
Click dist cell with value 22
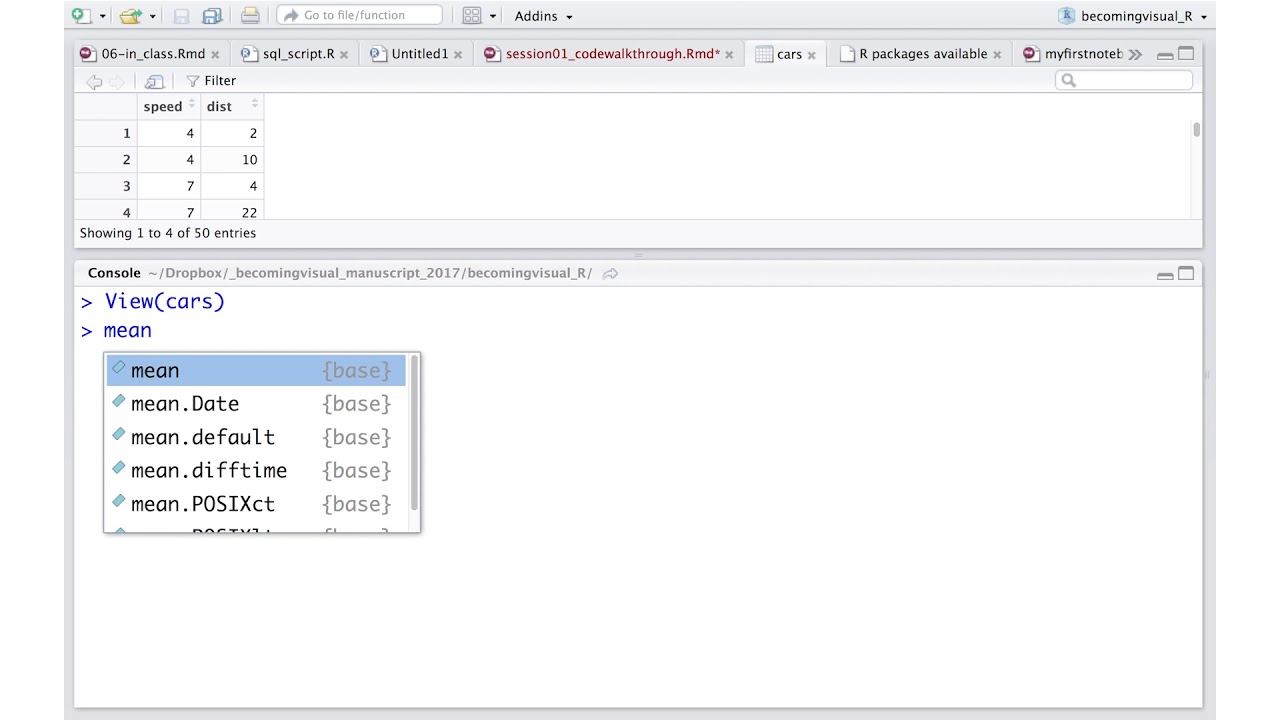tap(232, 212)
